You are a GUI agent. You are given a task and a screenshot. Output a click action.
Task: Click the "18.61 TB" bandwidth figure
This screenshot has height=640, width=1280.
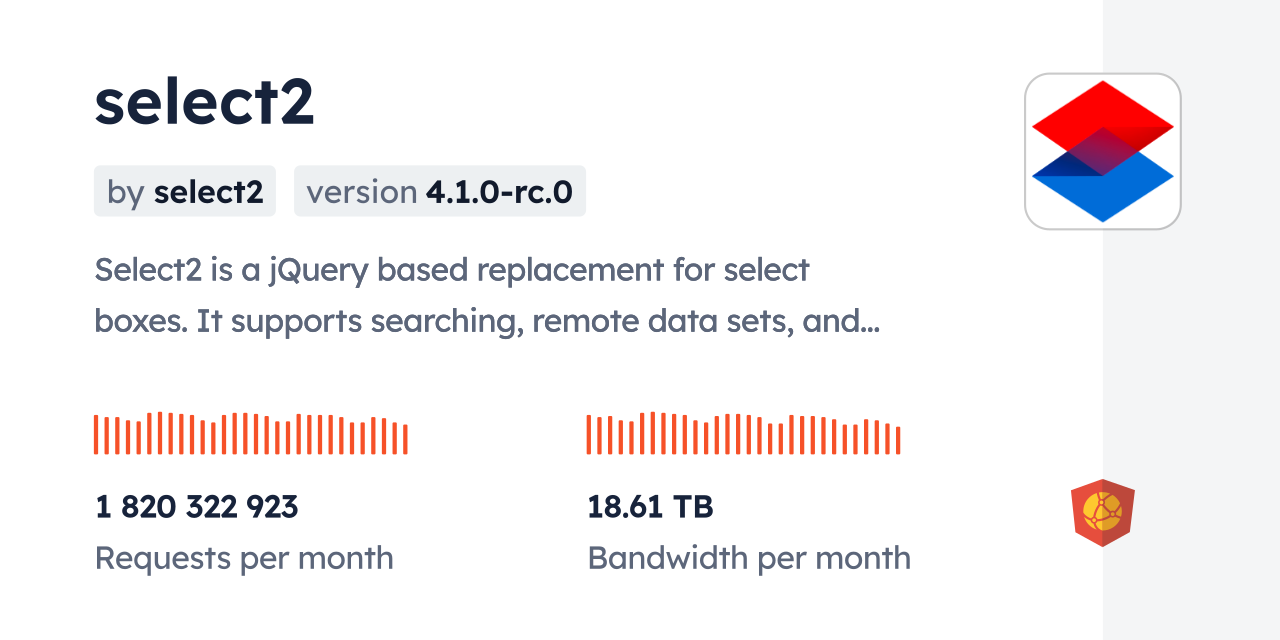pyautogui.click(x=650, y=507)
